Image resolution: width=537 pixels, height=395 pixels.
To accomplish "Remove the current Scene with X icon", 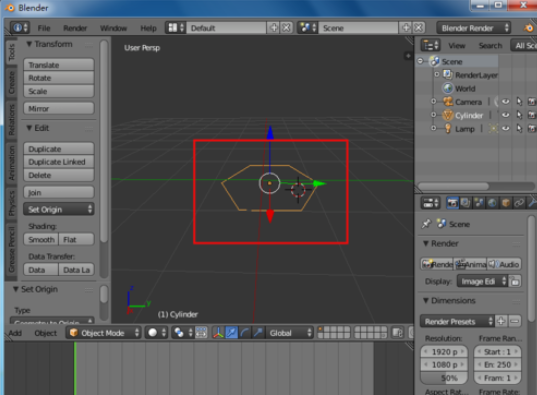I will 419,27.
